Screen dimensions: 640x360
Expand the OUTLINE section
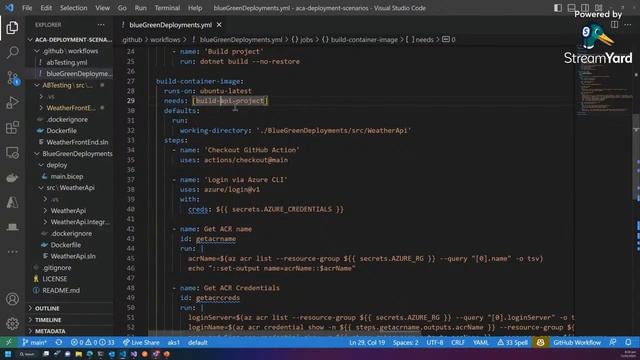click(x=69, y=308)
